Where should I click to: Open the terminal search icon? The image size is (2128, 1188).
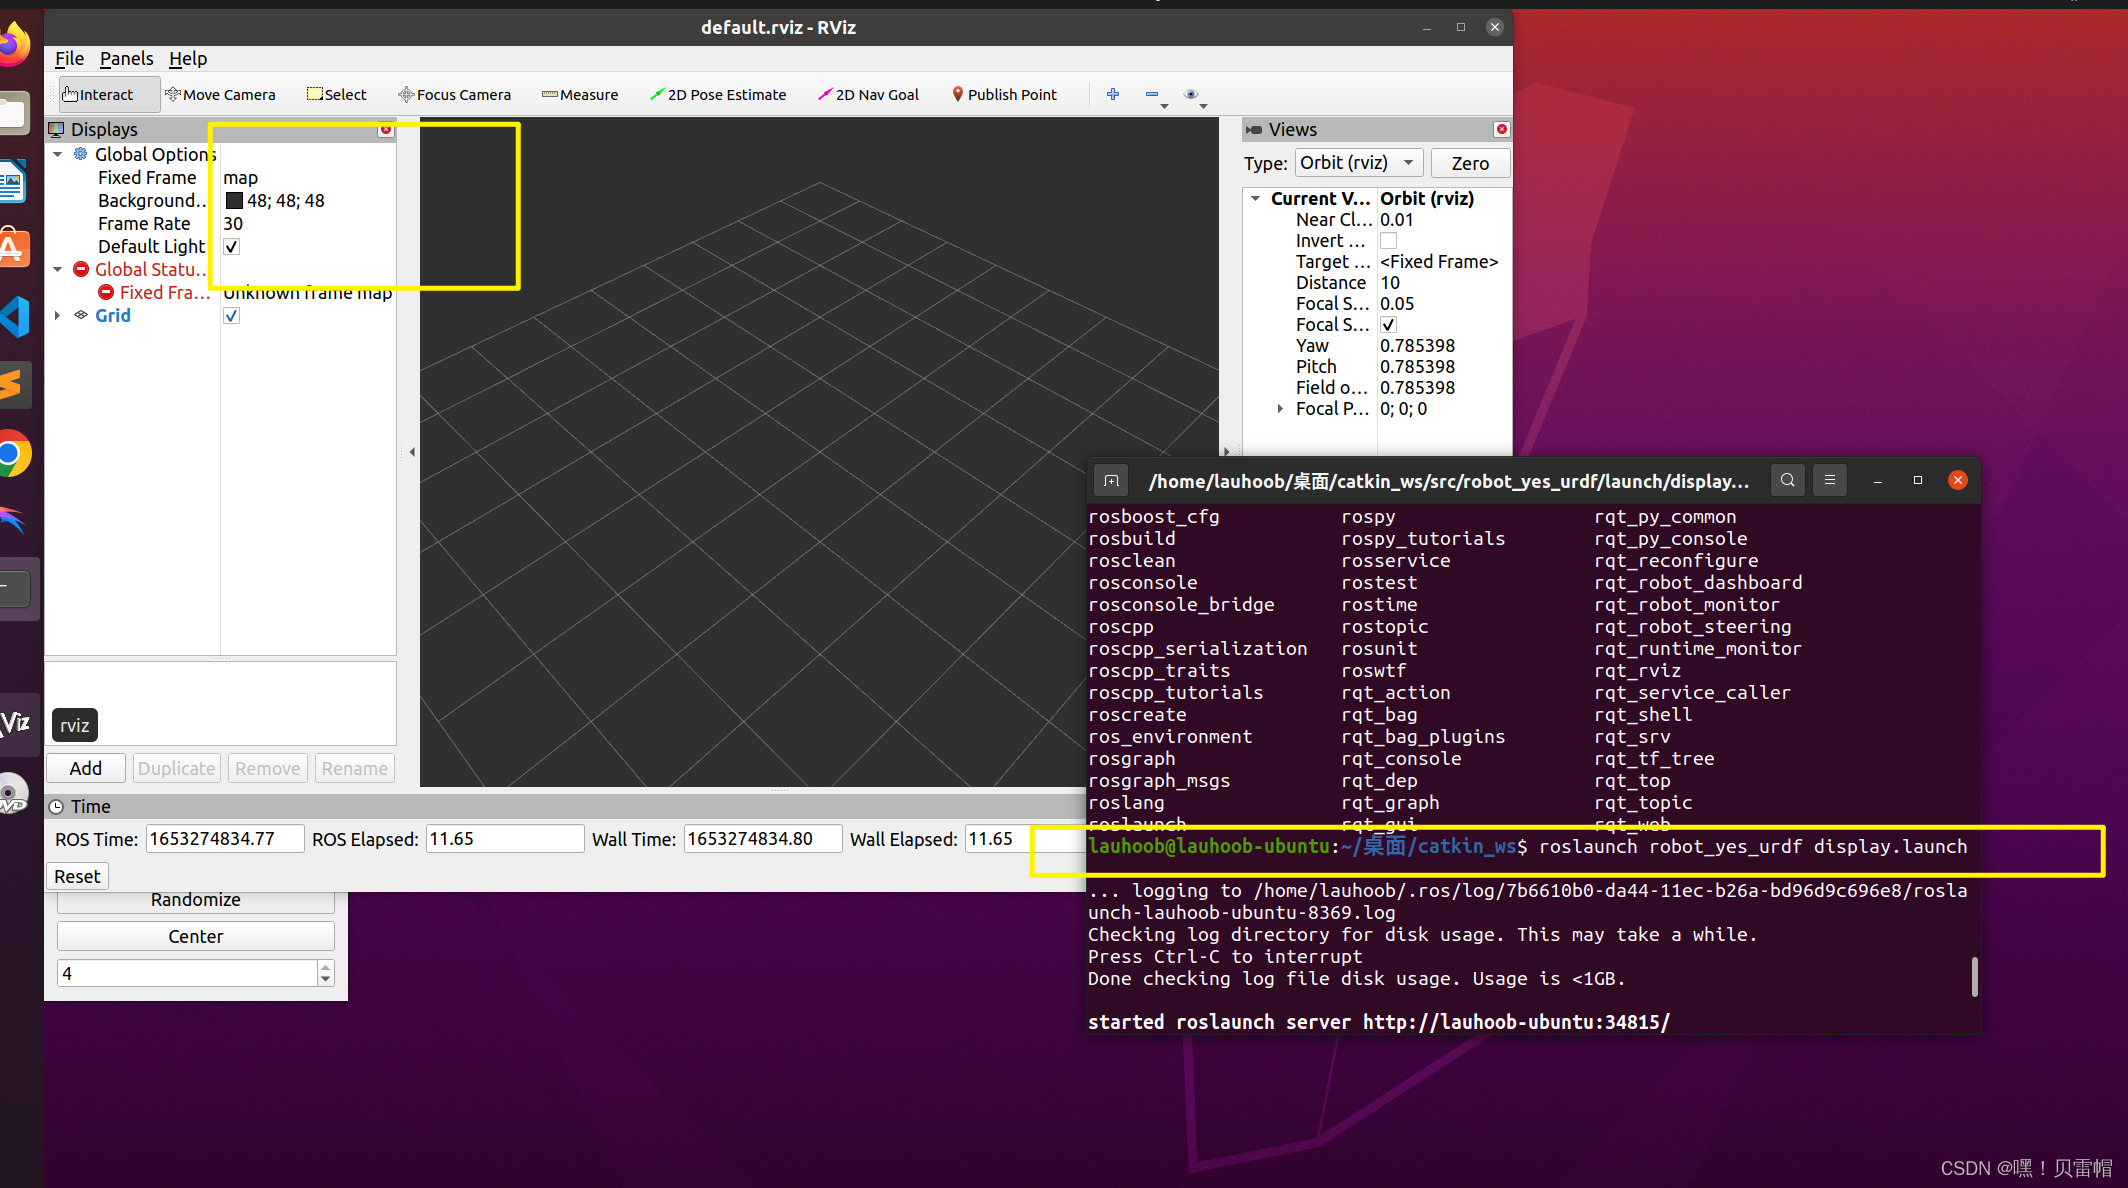click(x=1787, y=481)
